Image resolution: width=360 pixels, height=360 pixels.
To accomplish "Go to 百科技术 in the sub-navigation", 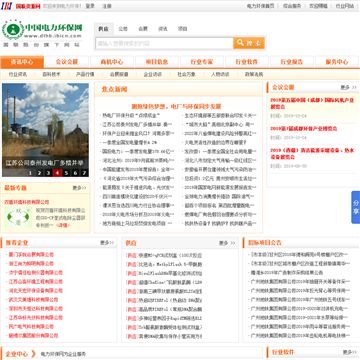I will [x=51, y=74].
